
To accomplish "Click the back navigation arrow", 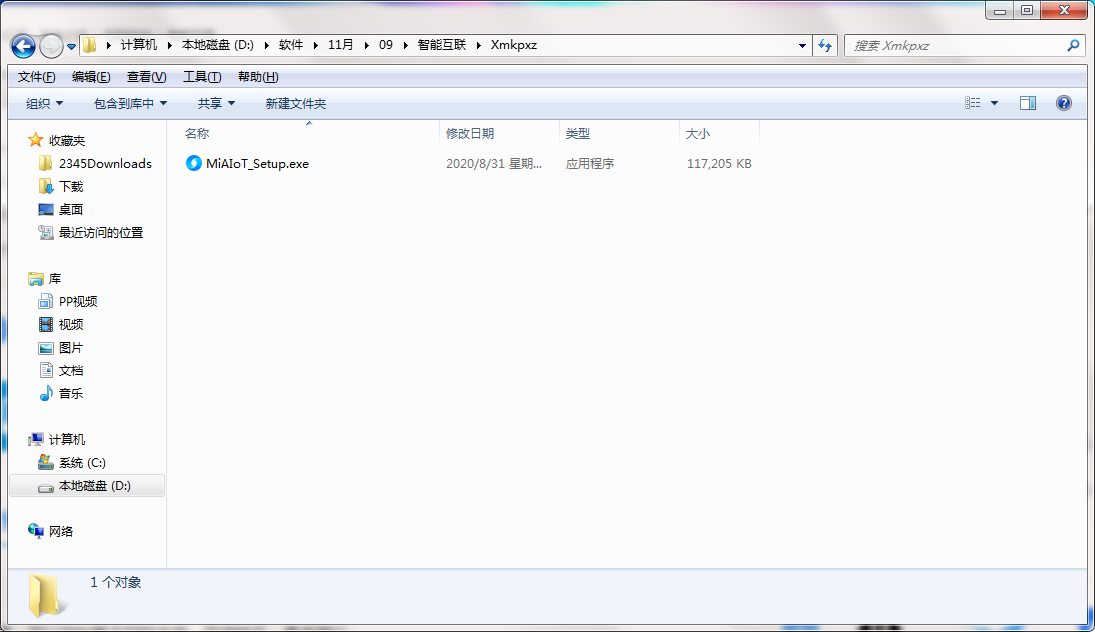I will tap(22, 46).
